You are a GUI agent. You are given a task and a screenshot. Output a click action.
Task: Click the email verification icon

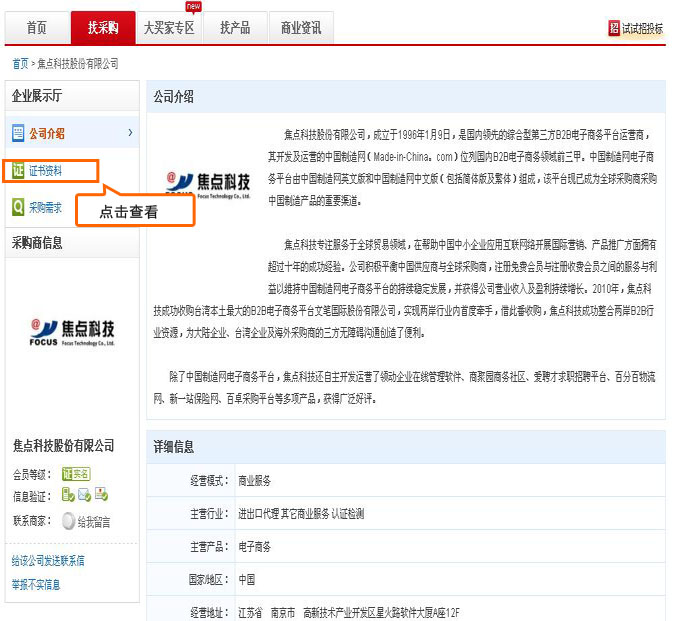point(85,495)
